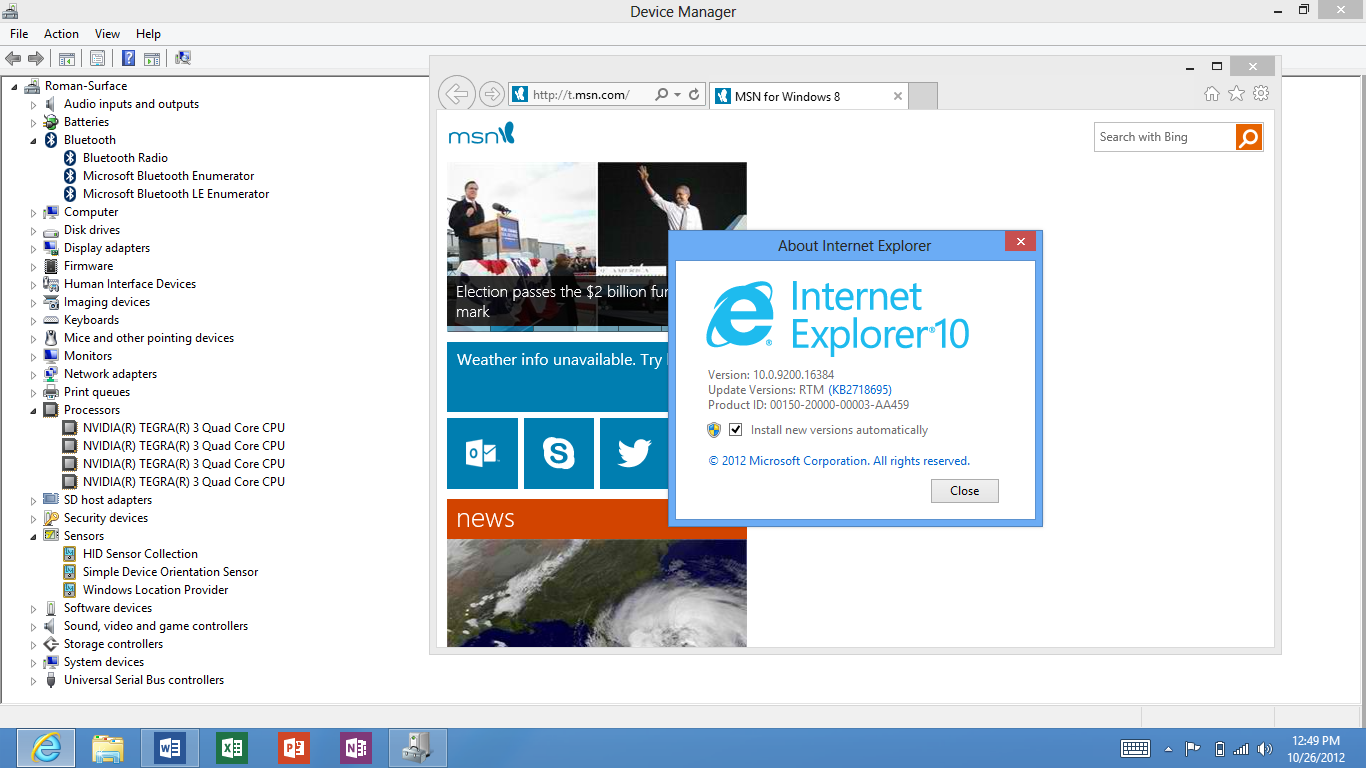Image resolution: width=1366 pixels, height=768 pixels.
Task: Select Bluetooth Radio device
Action: click(x=125, y=158)
